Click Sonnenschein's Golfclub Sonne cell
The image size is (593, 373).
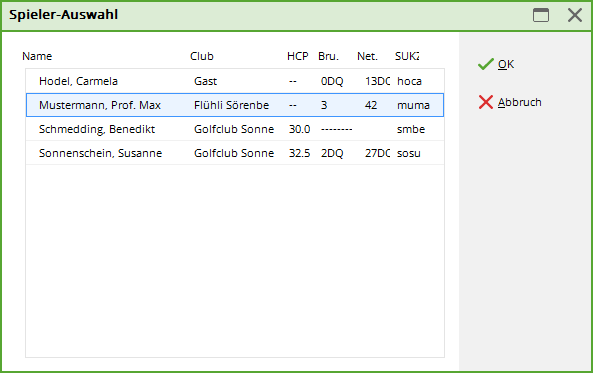pyautogui.click(x=234, y=153)
